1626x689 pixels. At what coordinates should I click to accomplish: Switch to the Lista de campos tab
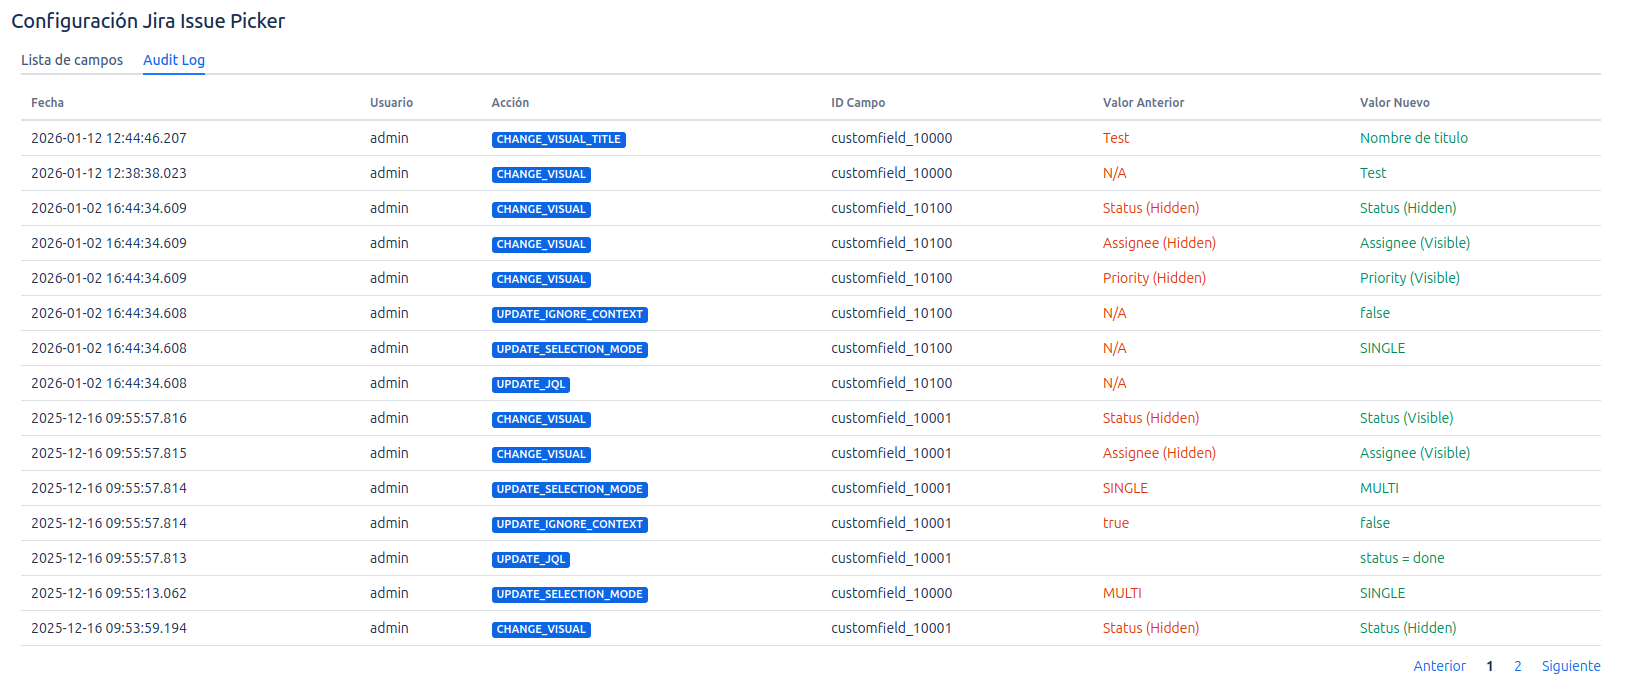(x=72, y=60)
